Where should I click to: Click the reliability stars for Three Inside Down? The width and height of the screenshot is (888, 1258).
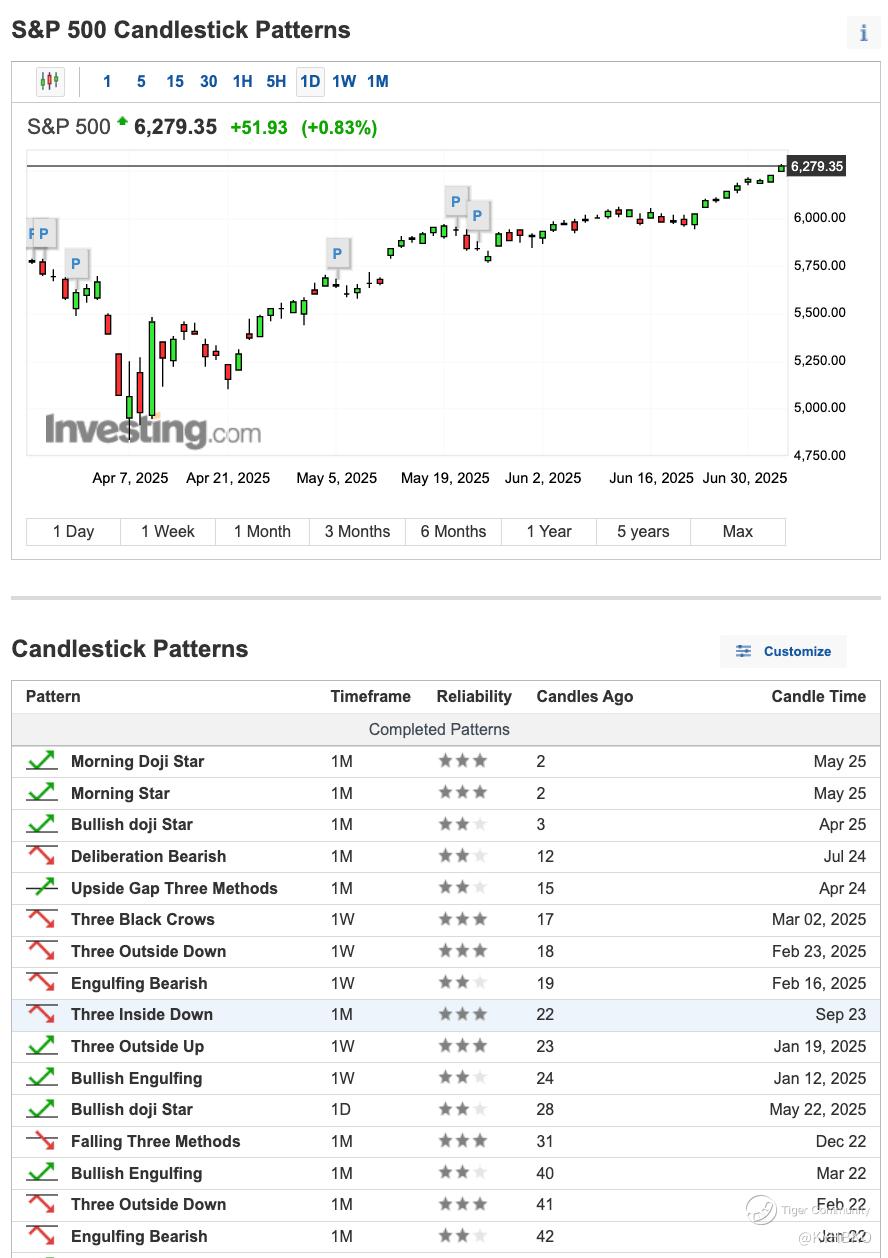tap(463, 1014)
